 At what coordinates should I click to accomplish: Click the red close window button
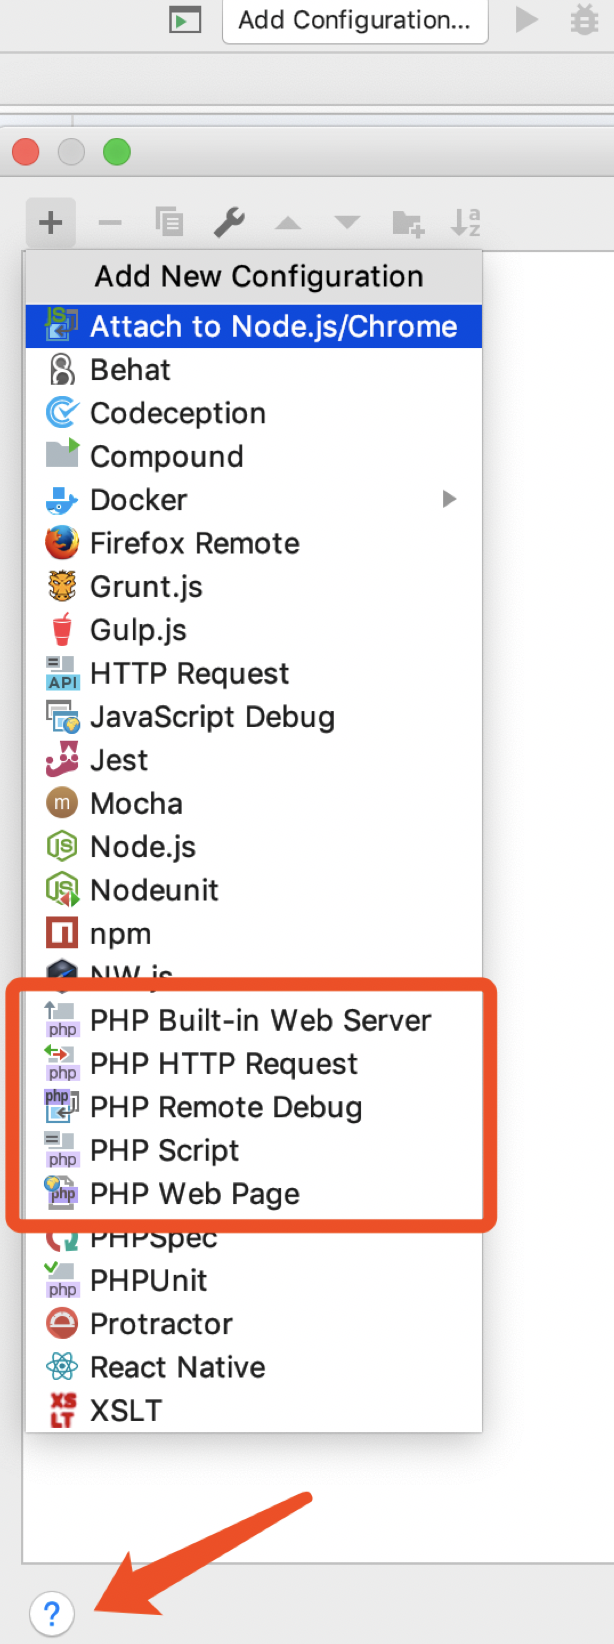pos(25,152)
